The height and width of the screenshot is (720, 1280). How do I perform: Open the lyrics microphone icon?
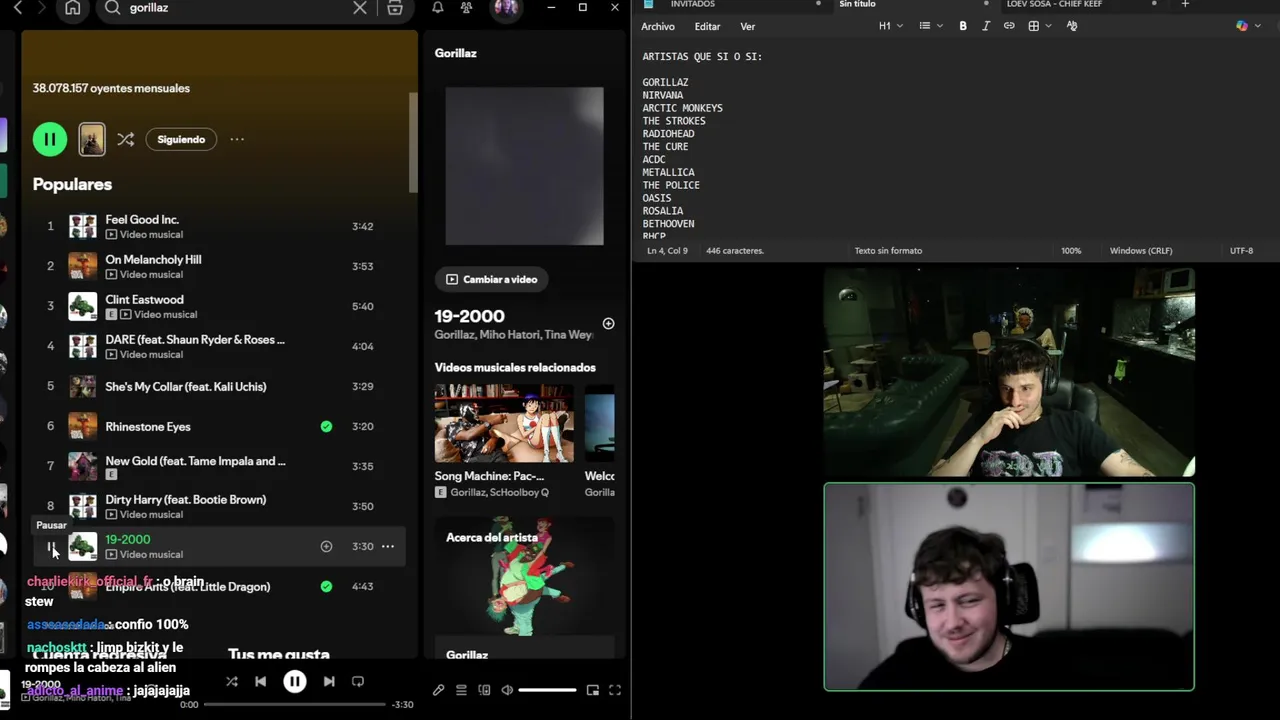[x=438, y=690]
